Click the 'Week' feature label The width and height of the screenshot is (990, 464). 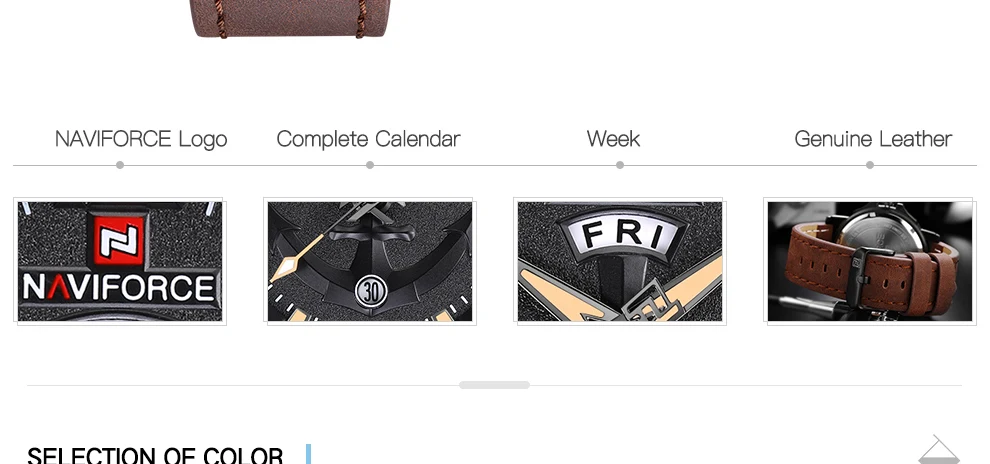[x=613, y=139]
